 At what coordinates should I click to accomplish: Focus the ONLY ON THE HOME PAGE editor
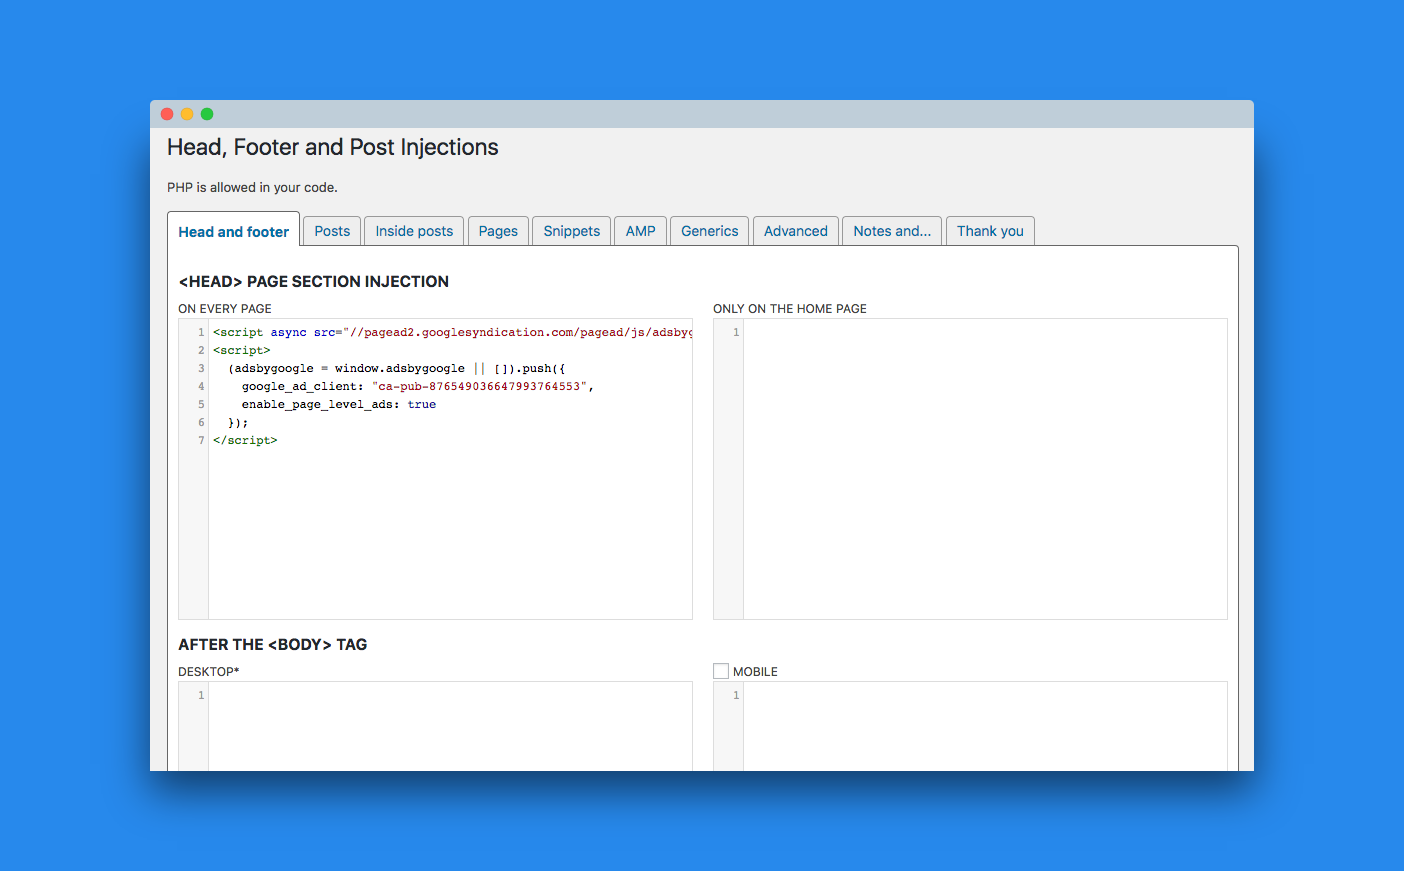970,469
